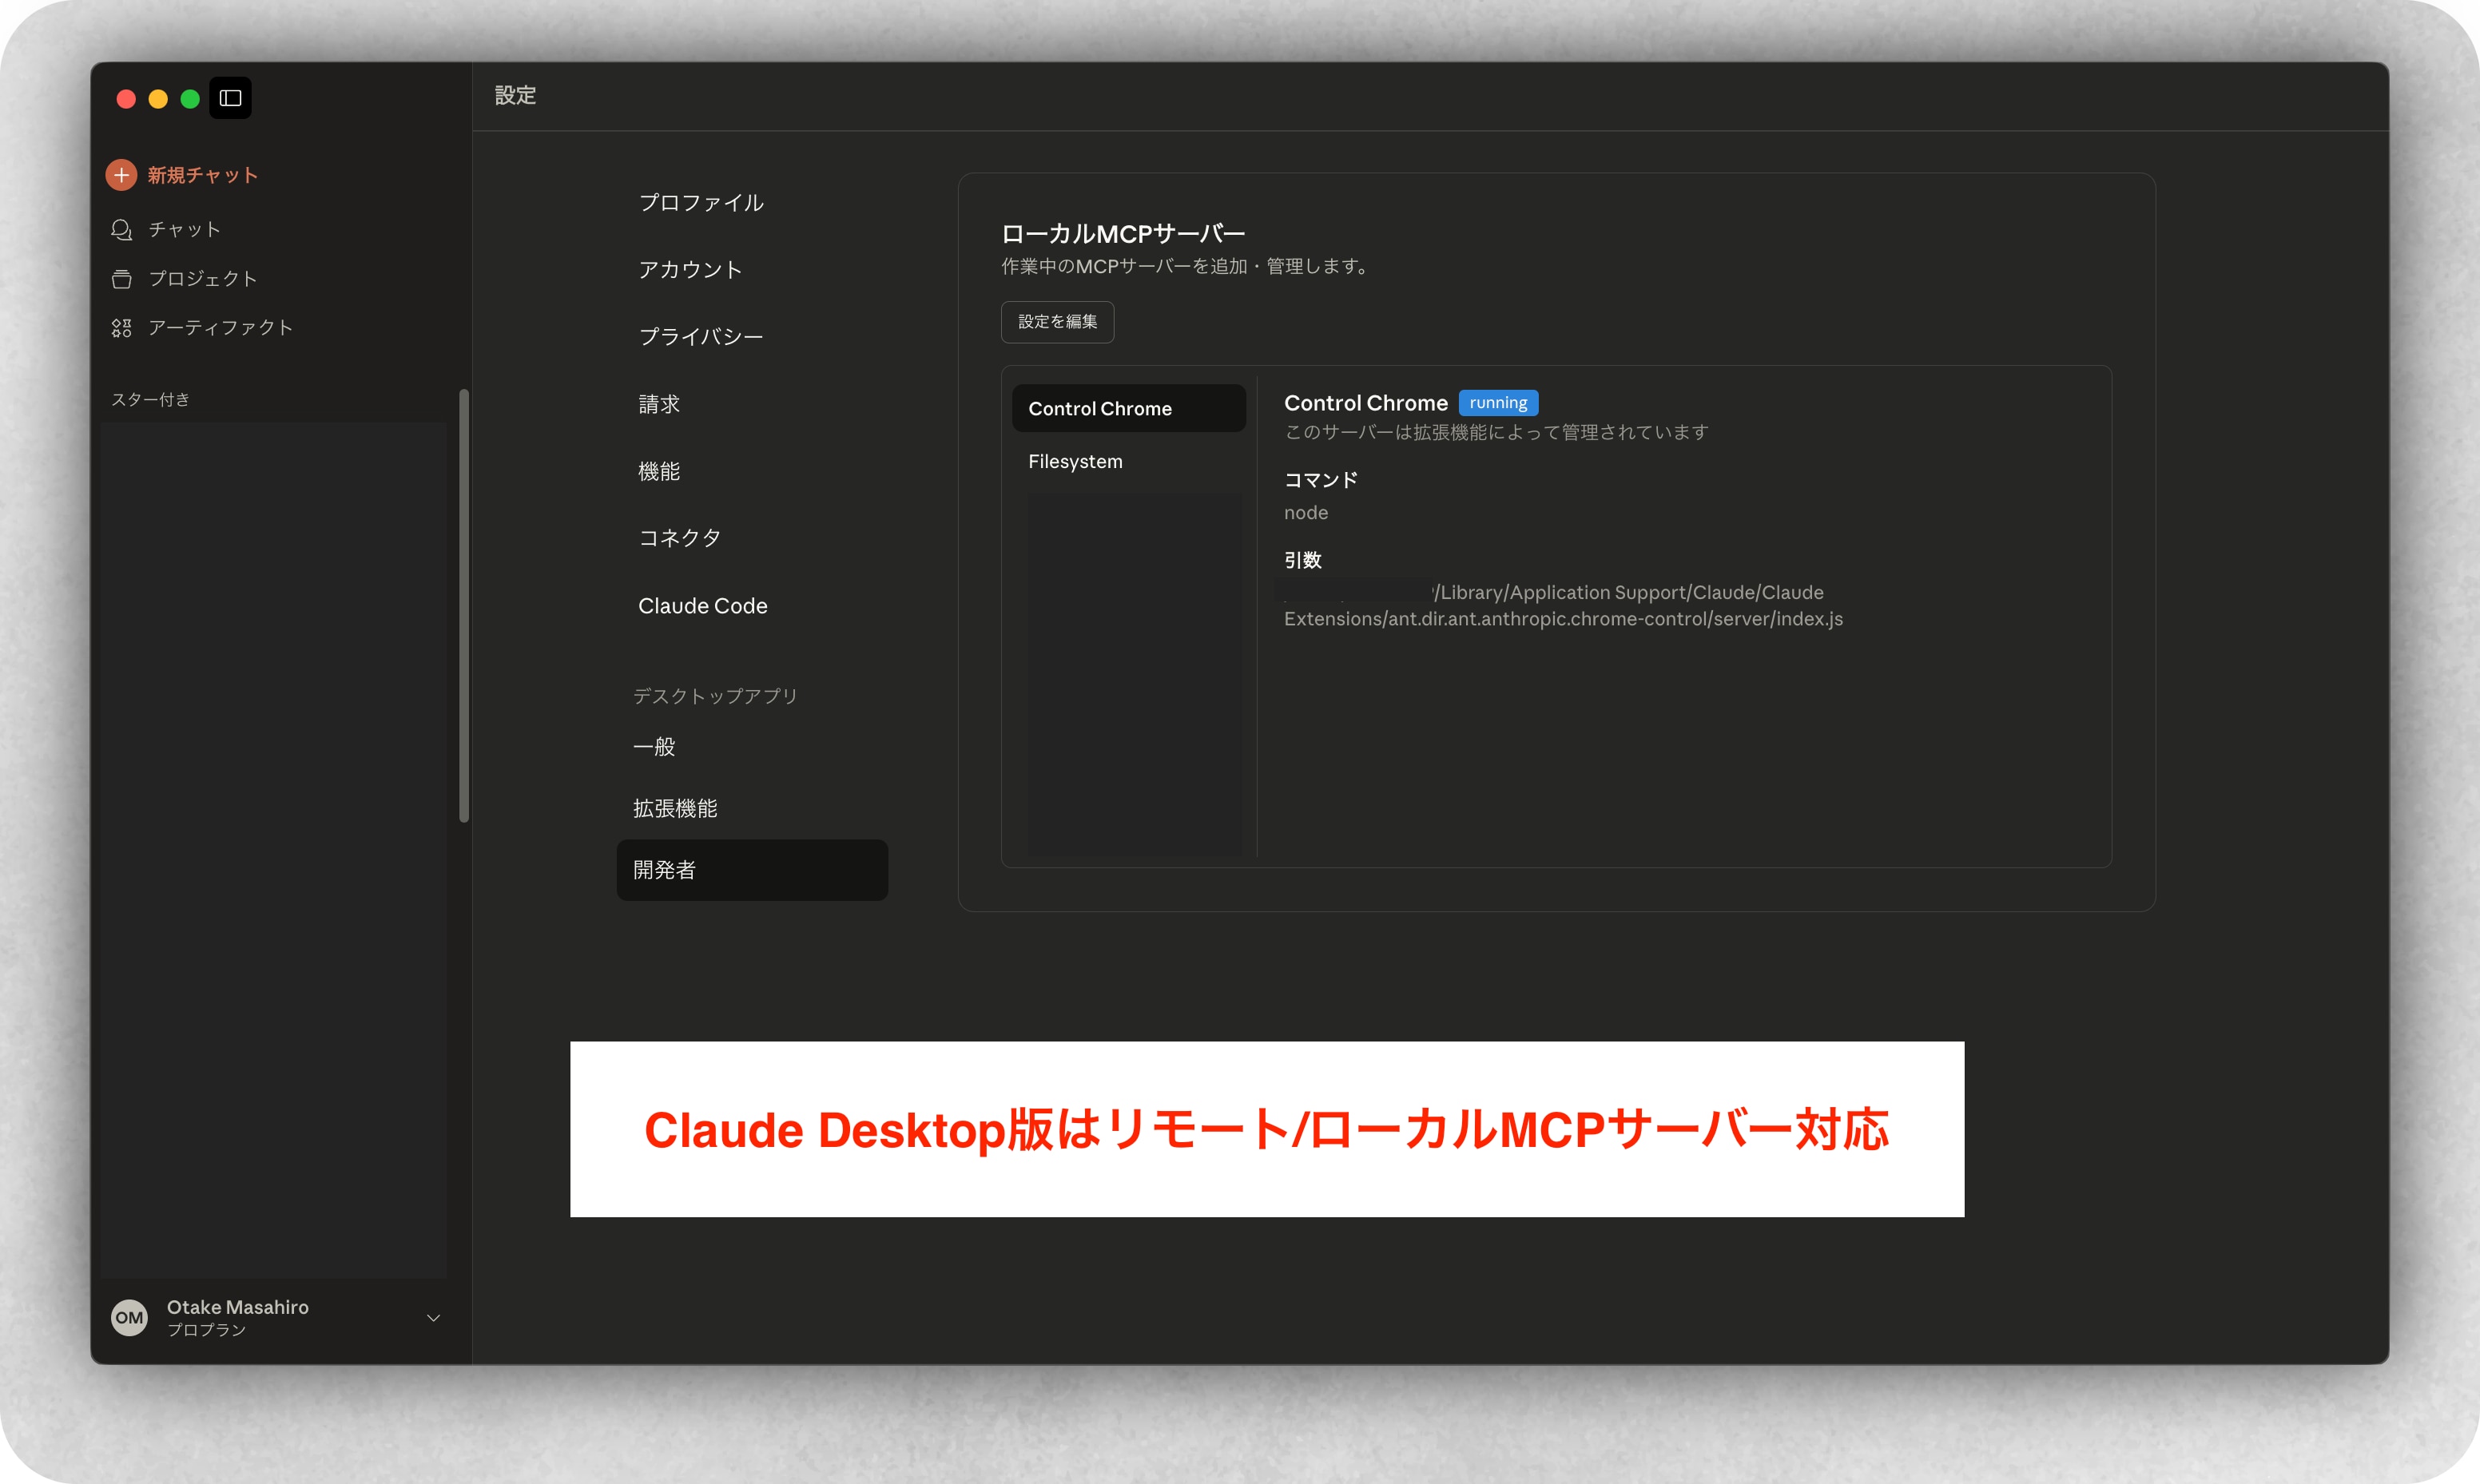Open the プロファイル settings tab
Image resolution: width=2480 pixels, height=1484 pixels.
point(701,203)
